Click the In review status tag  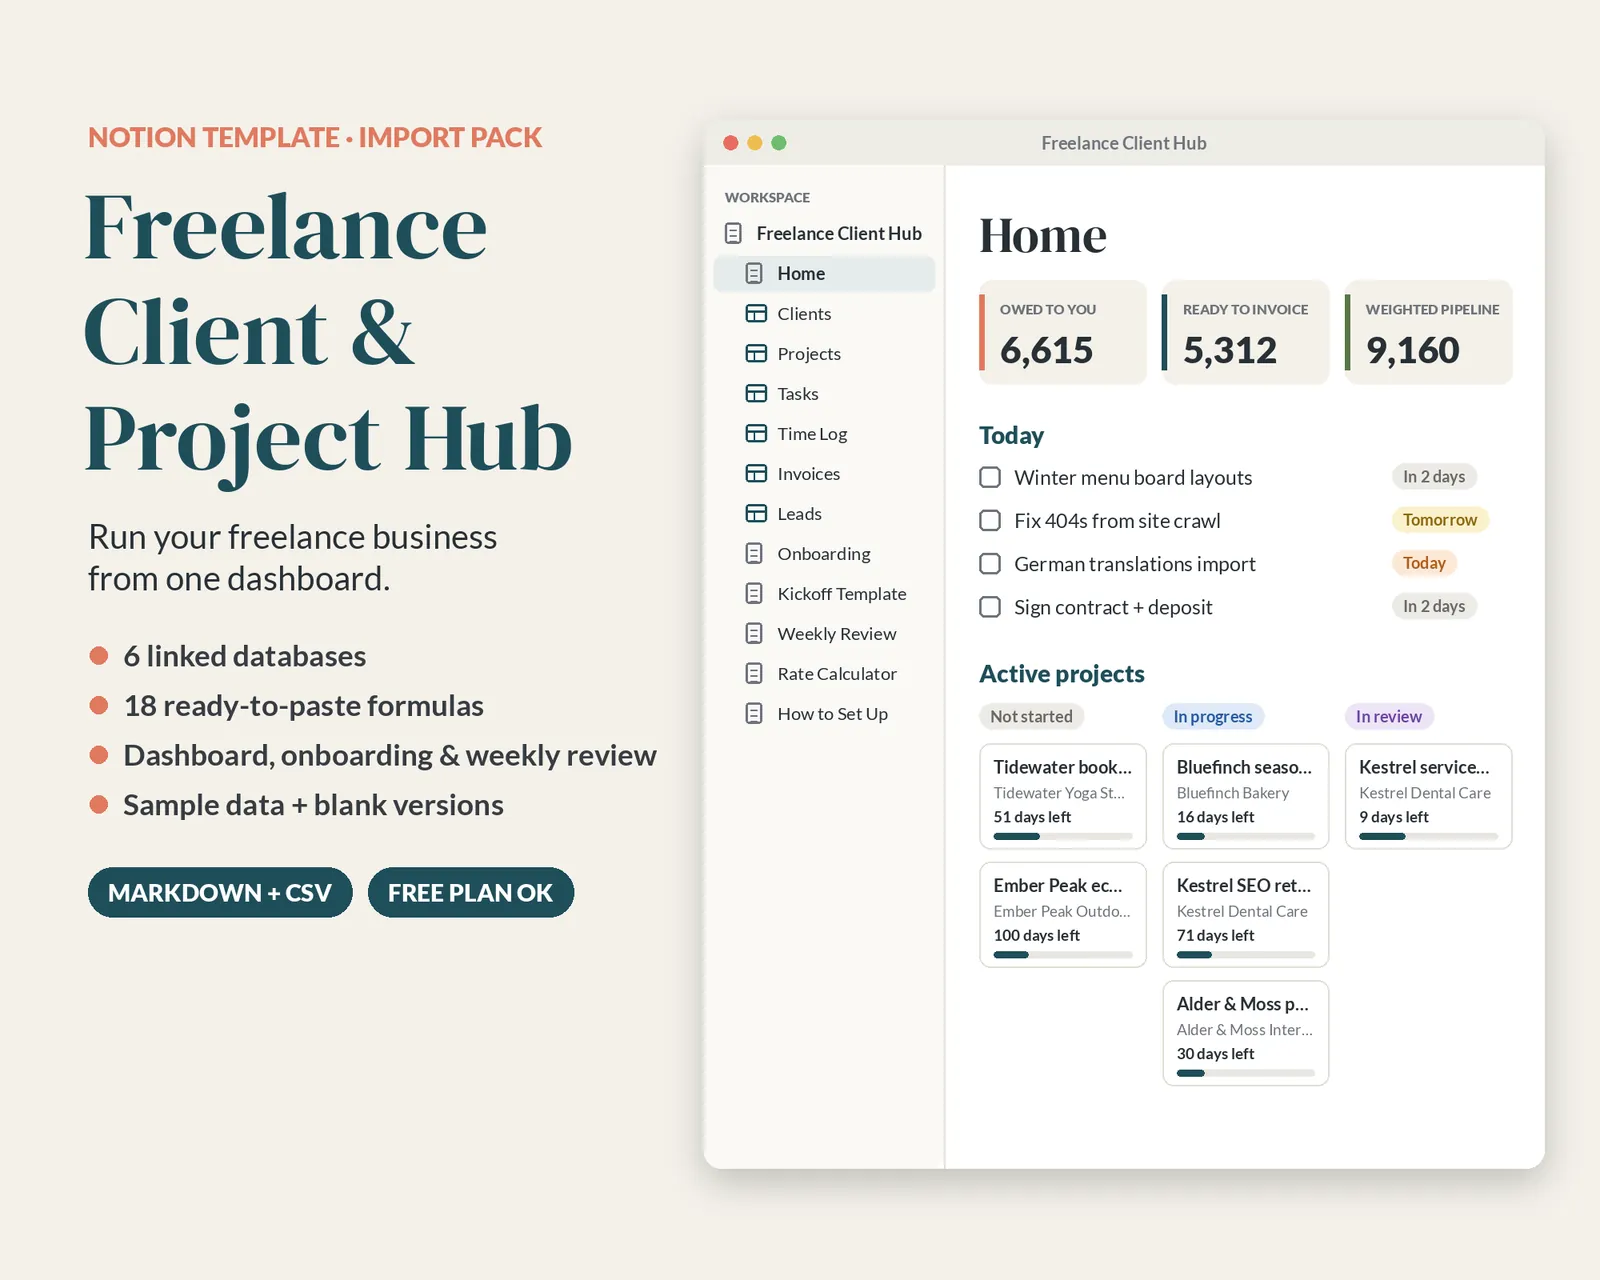(x=1389, y=716)
